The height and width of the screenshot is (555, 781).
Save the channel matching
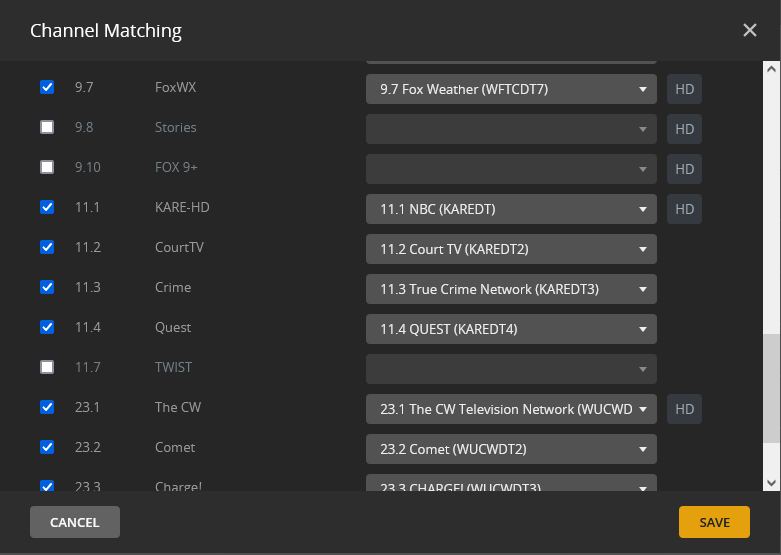coord(714,522)
